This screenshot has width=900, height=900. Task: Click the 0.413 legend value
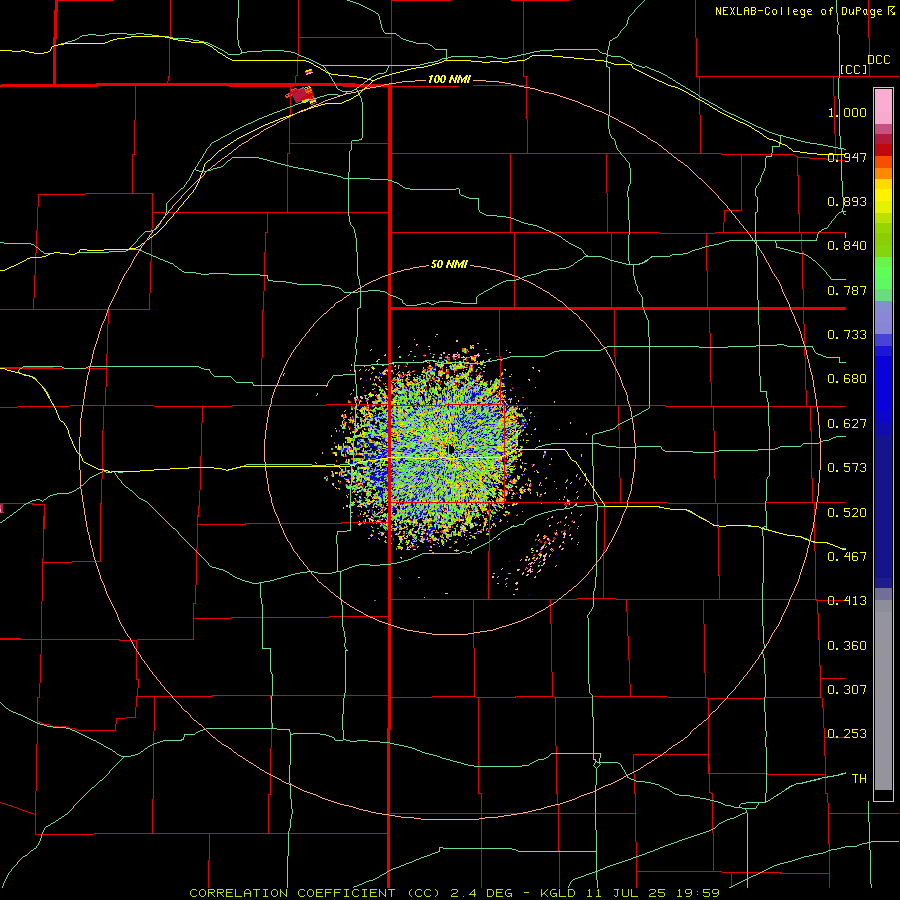(847, 601)
